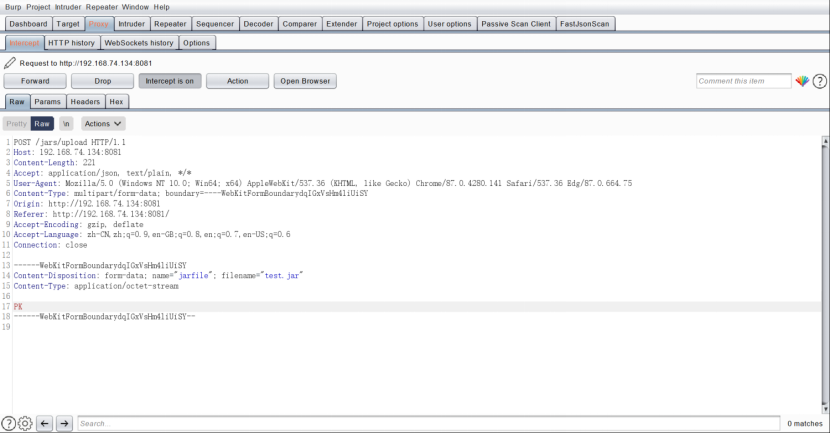
Task: Click the Open Browser button
Action: pyautogui.click(x=305, y=81)
